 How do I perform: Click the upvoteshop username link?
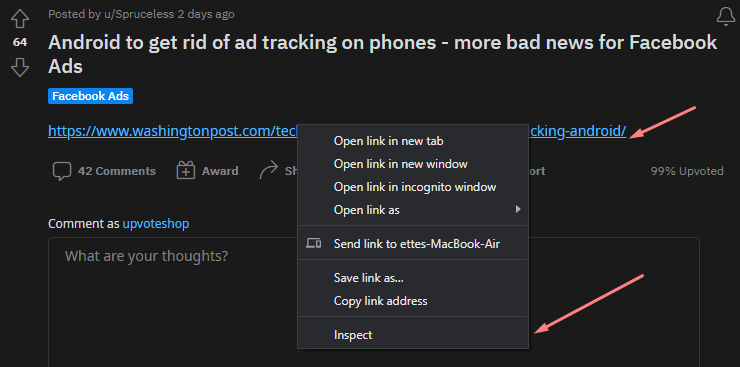click(156, 223)
